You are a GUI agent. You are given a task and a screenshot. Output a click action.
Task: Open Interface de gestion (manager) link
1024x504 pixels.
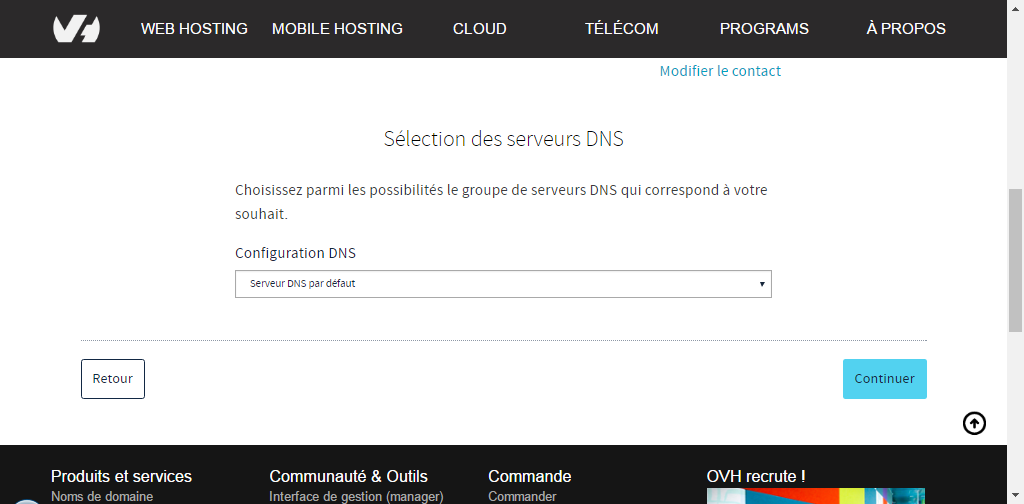pos(356,497)
